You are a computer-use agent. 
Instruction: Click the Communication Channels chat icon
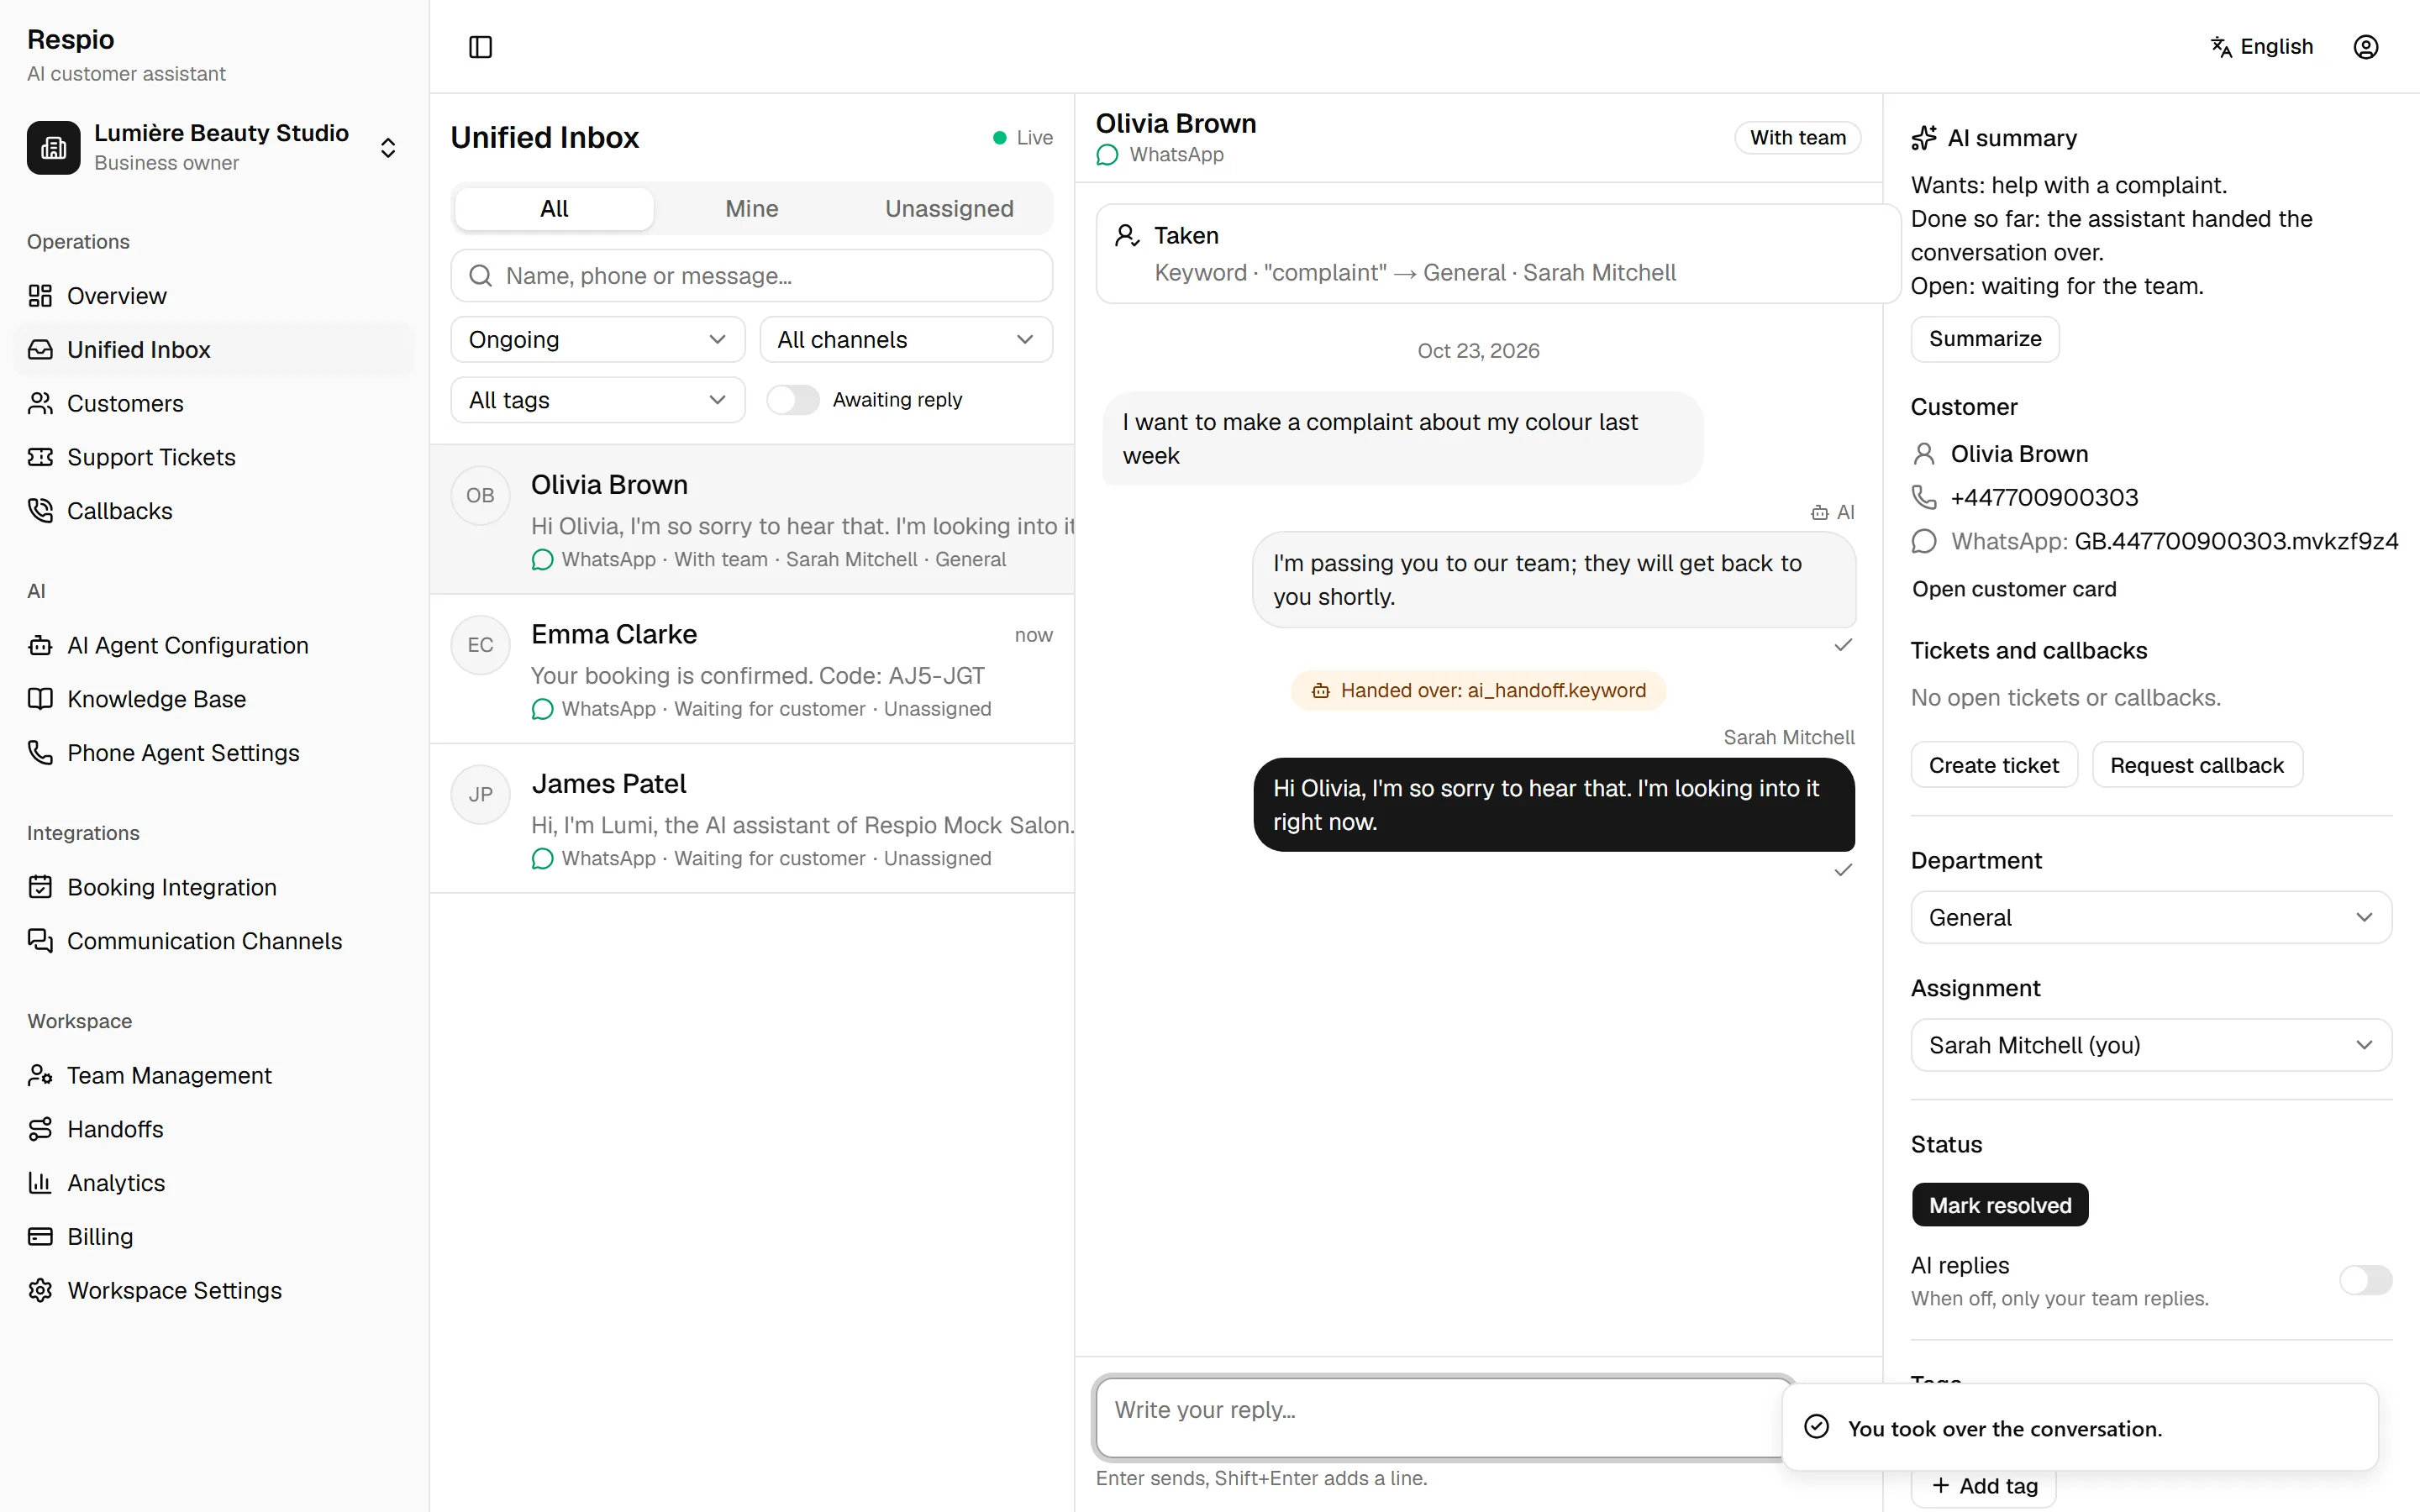(x=40, y=941)
